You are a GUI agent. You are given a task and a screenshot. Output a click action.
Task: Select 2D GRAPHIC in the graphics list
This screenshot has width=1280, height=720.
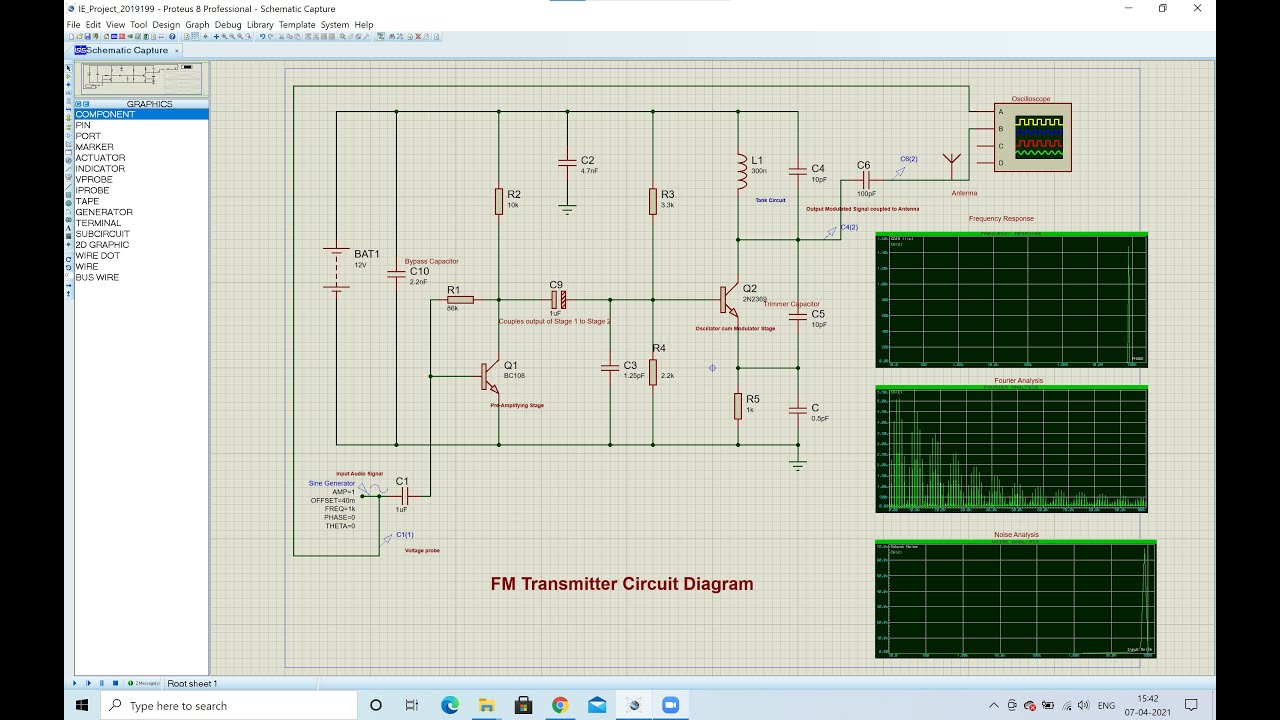pyautogui.click(x=141, y=245)
